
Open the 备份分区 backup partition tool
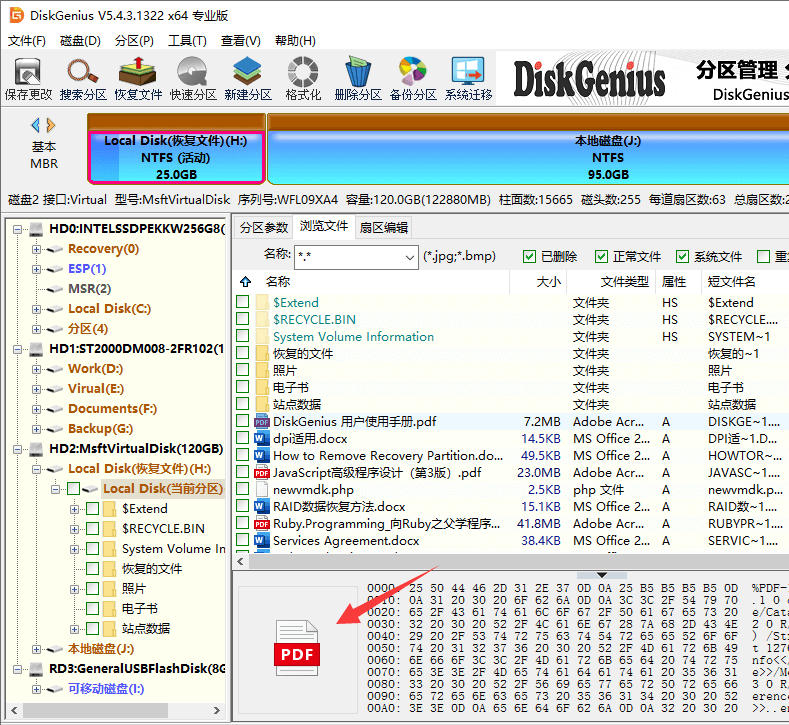click(413, 79)
